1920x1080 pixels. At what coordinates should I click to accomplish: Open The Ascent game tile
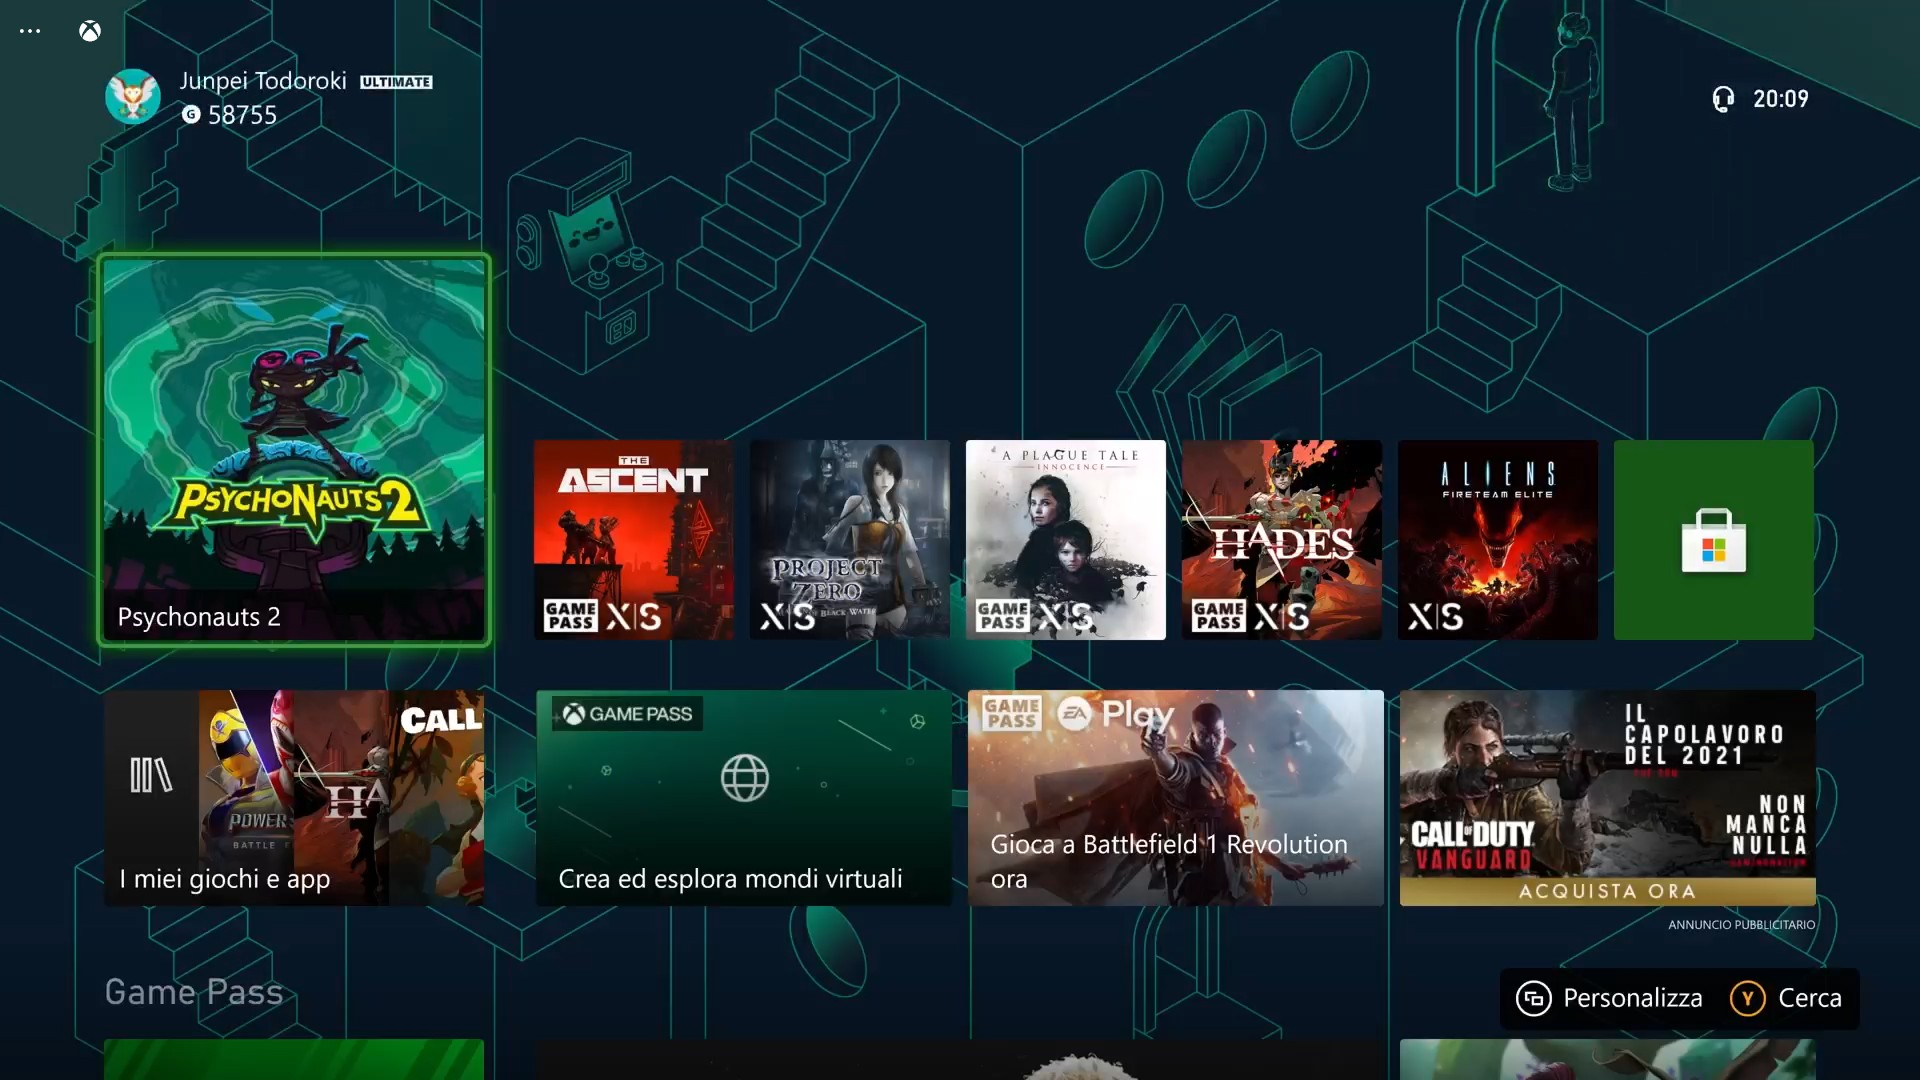[634, 540]
